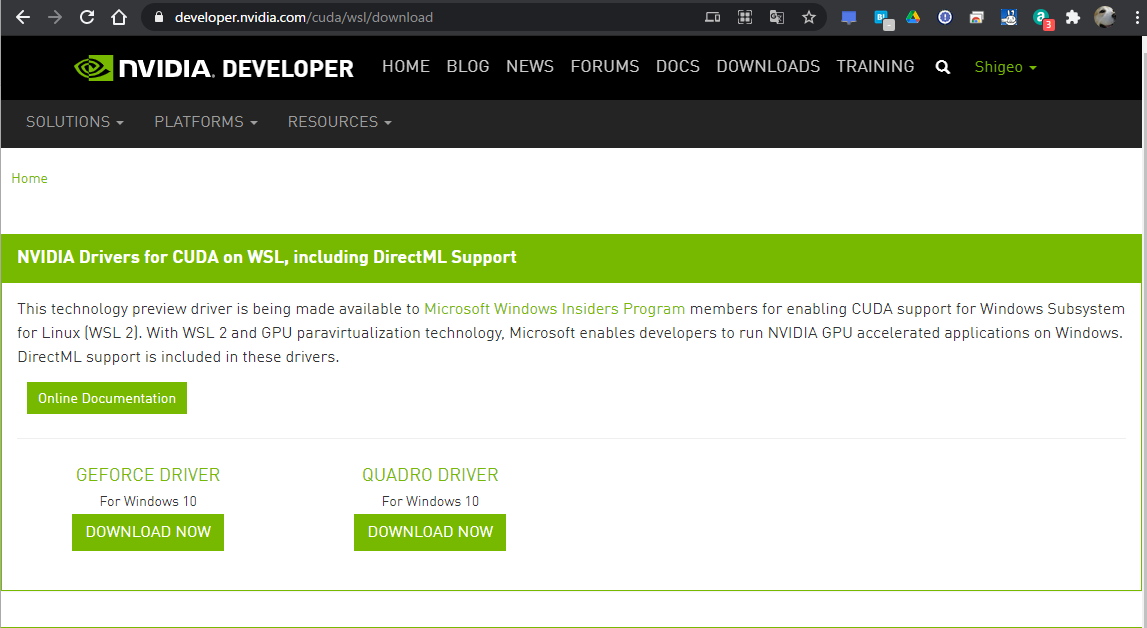View site security lock info
The width and height of the screenshot is (1147, 628).
tap(159, 17)
